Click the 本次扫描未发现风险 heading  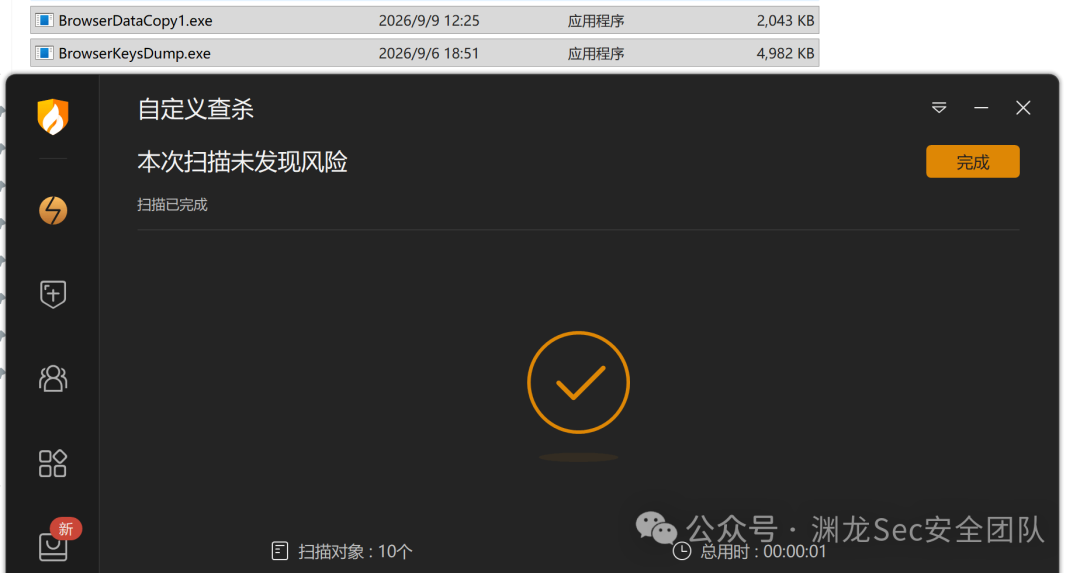242,162
